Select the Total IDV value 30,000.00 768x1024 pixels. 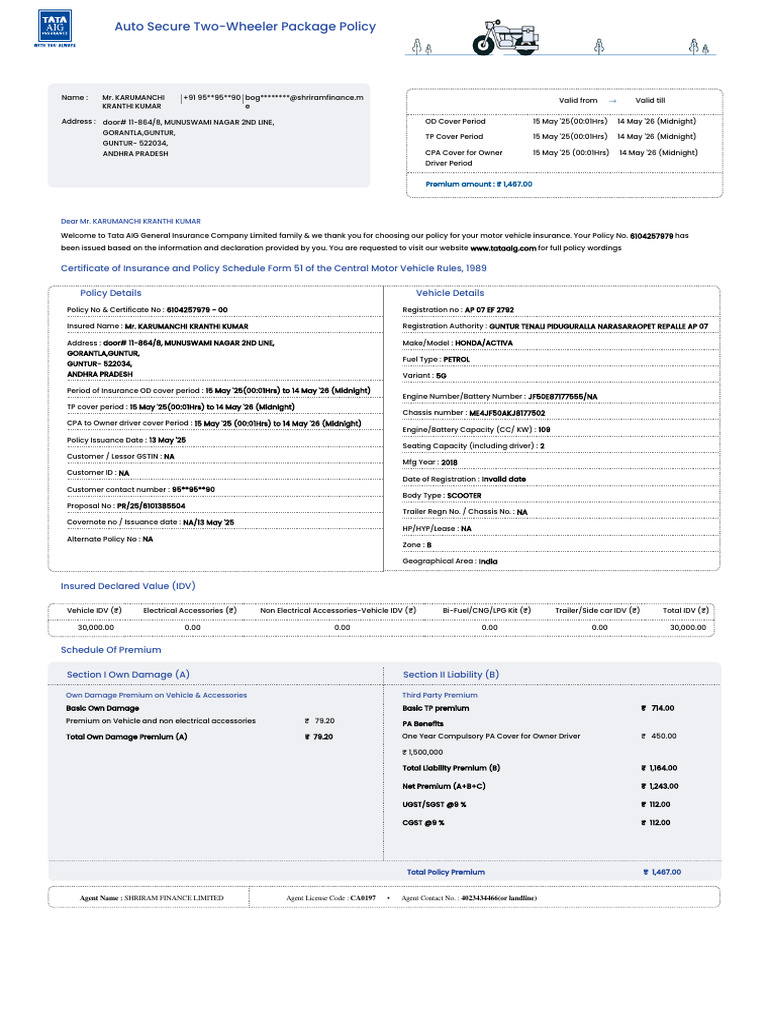click(x=688, y=628)
